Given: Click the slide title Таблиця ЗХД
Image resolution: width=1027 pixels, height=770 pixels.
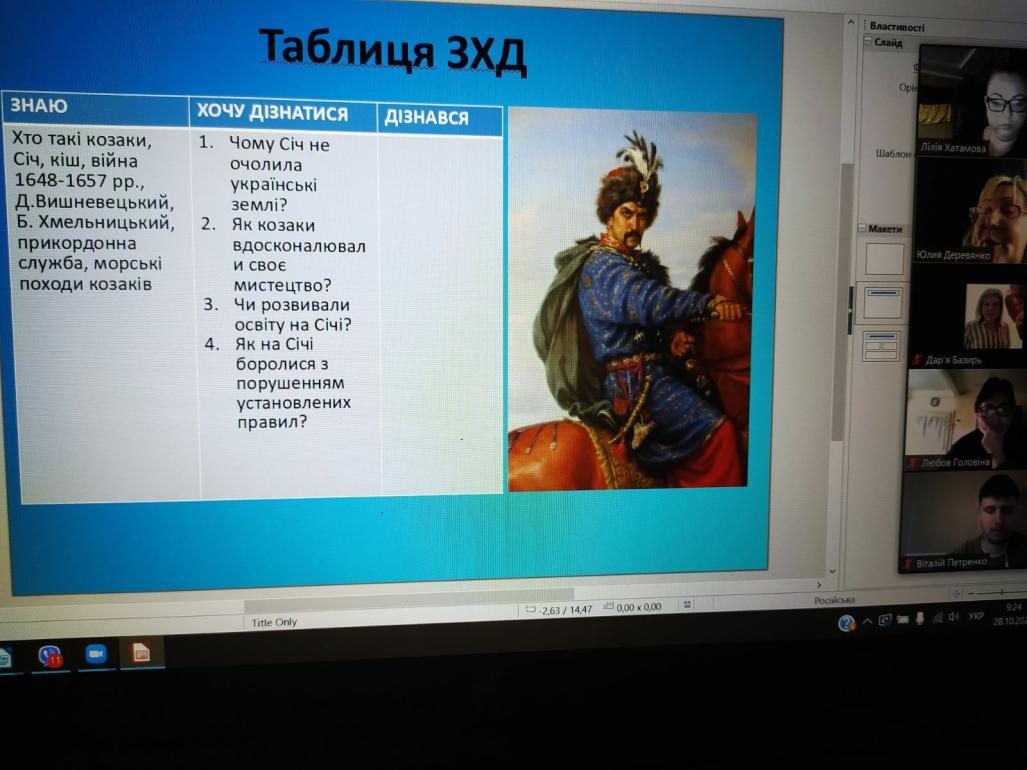Looking at the screenshot, I should point(393,51).
